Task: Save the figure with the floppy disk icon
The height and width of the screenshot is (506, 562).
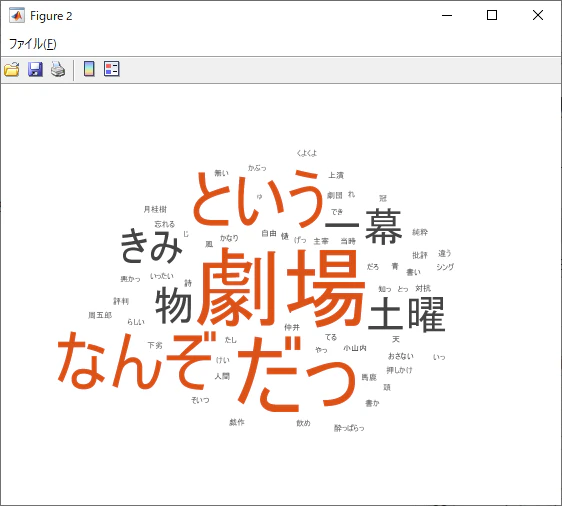Action: coord(35,69)
